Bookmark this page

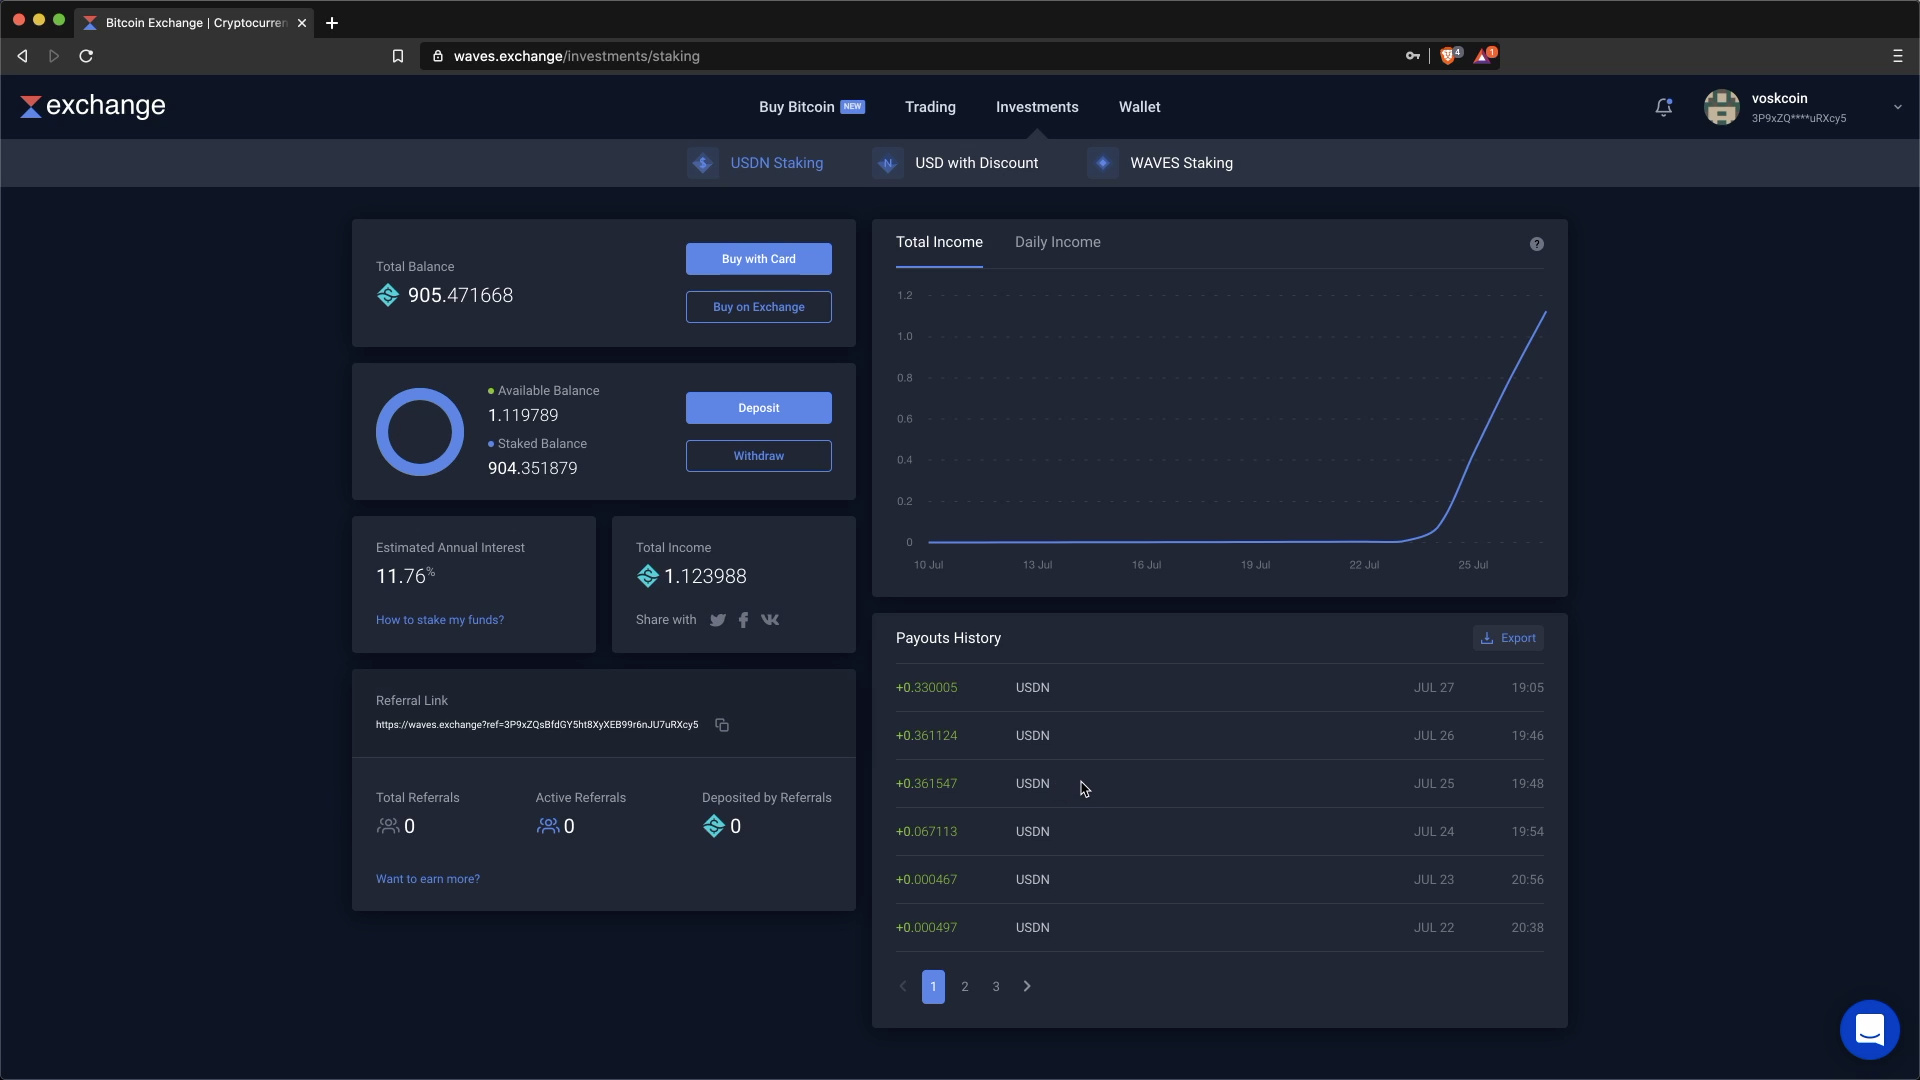tap(398, 56)
